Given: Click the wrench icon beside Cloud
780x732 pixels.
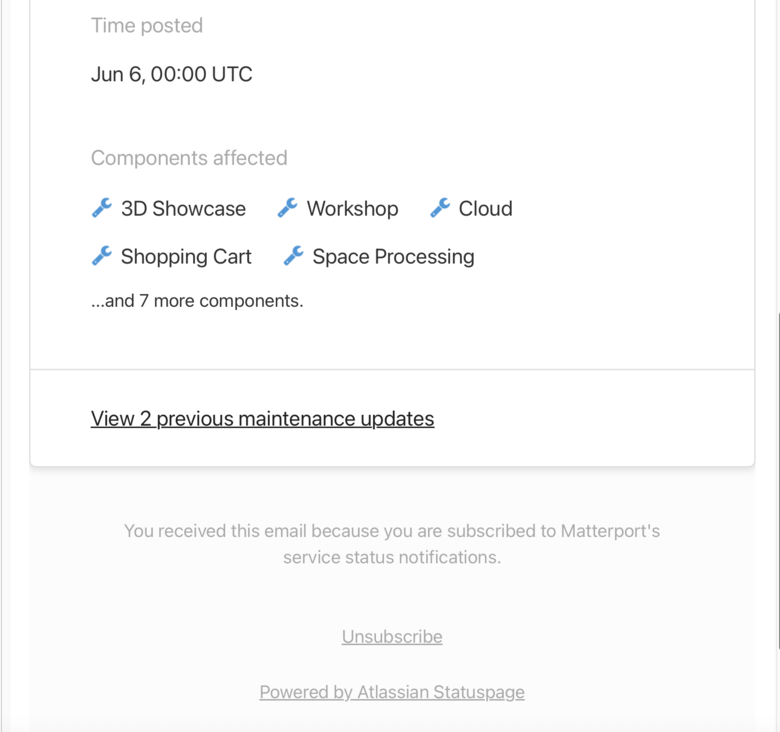Looking at the screenshot, I should [440, 208].
